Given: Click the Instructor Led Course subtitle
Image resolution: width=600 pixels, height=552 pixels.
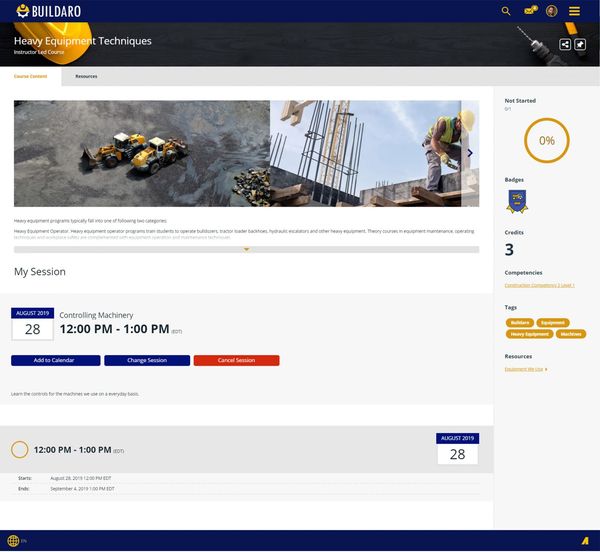Looking at the screenshot, I should [x=39, y=52].
